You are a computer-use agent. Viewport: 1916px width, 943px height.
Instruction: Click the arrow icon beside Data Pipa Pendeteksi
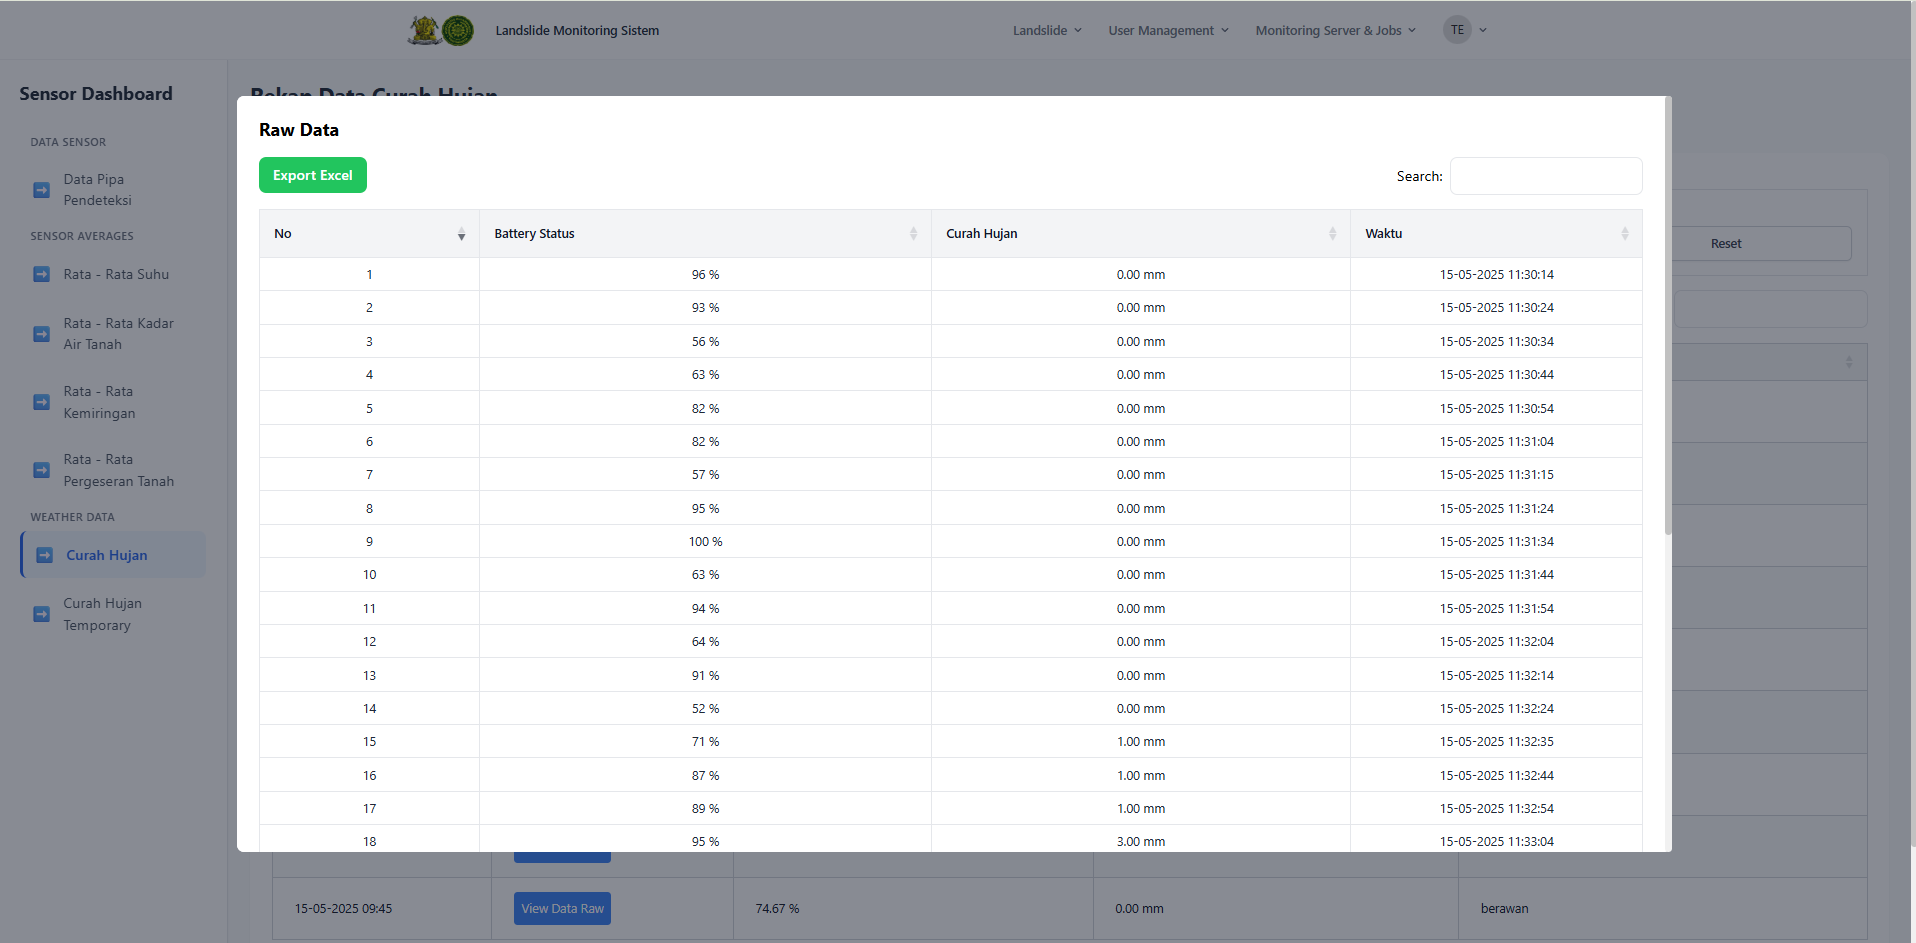(41, 190)
